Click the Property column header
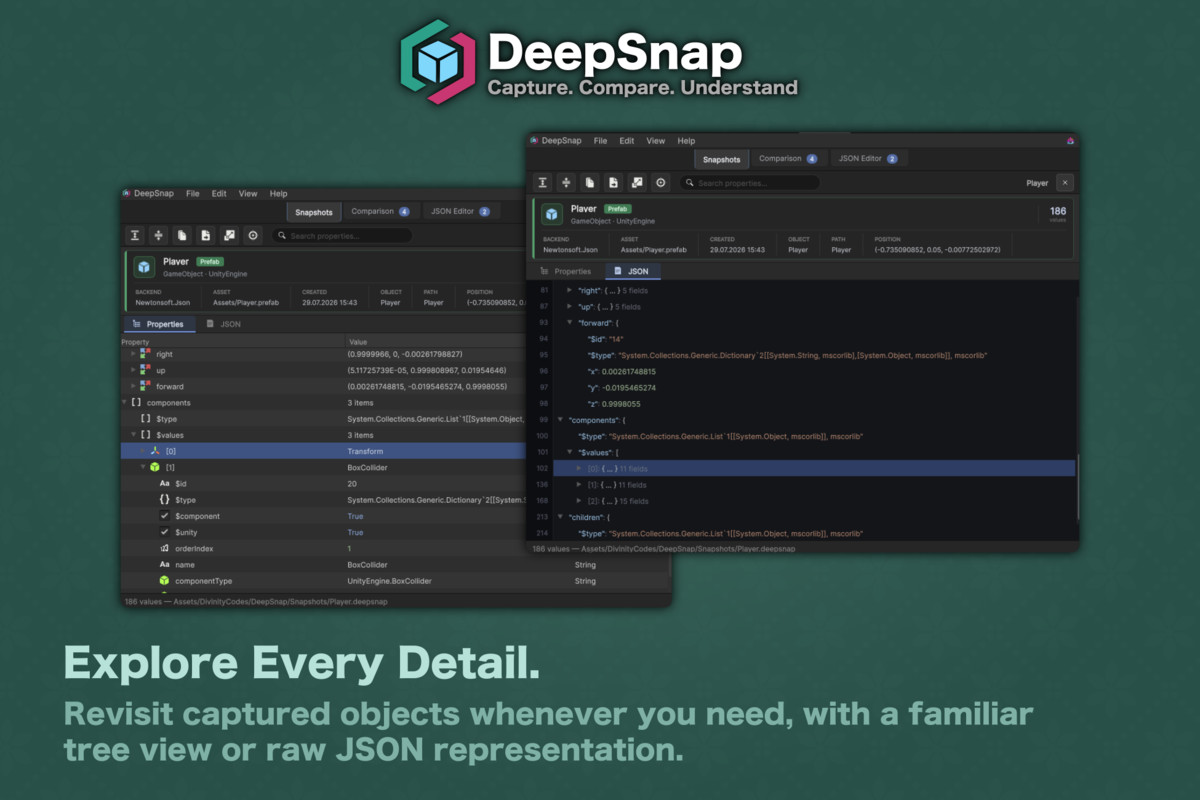Screen dimensions: 1200x800 point(135,342)
